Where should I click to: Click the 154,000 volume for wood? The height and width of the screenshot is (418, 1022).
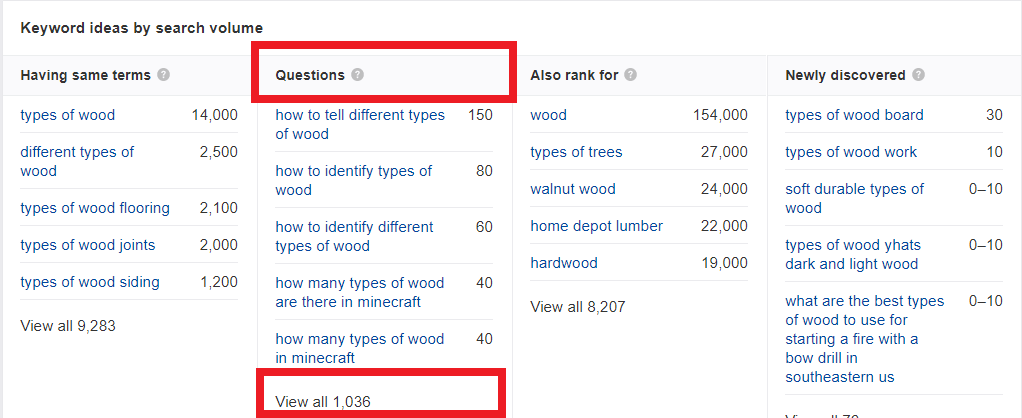coord(721,115)
